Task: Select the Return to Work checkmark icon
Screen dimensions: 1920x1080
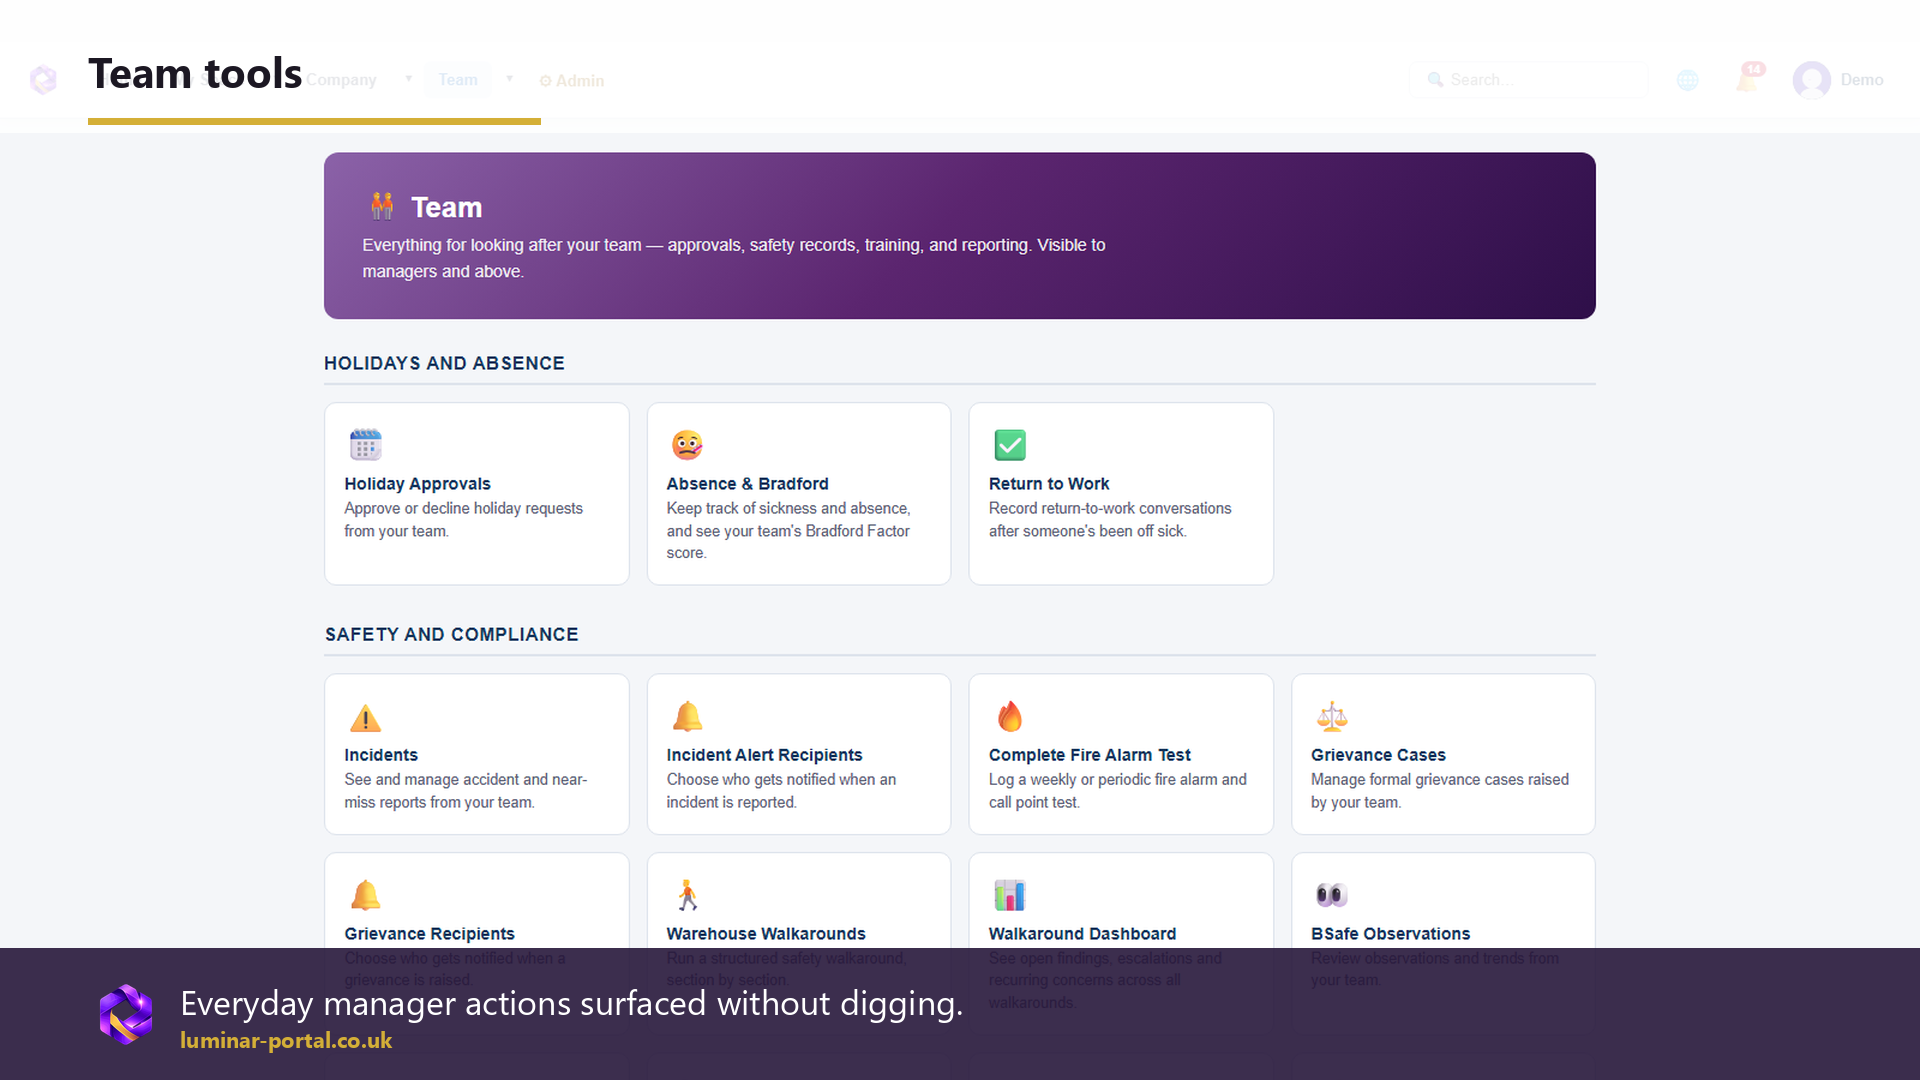Action: (x=1010, y=444)
